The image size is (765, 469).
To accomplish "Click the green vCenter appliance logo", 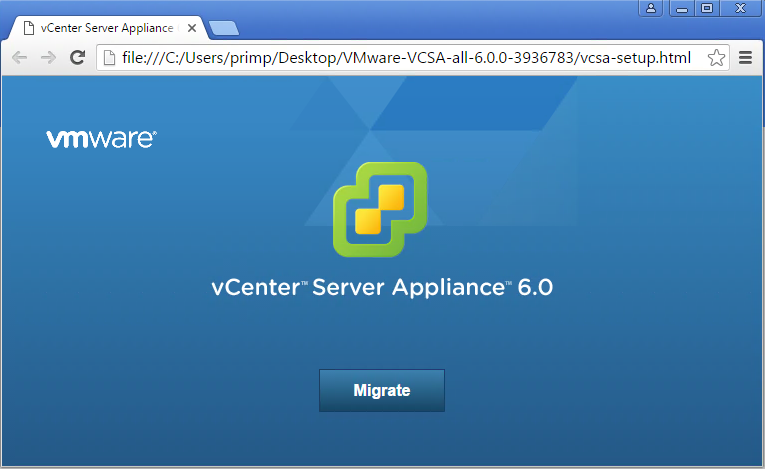I will (x=380, y=209).
